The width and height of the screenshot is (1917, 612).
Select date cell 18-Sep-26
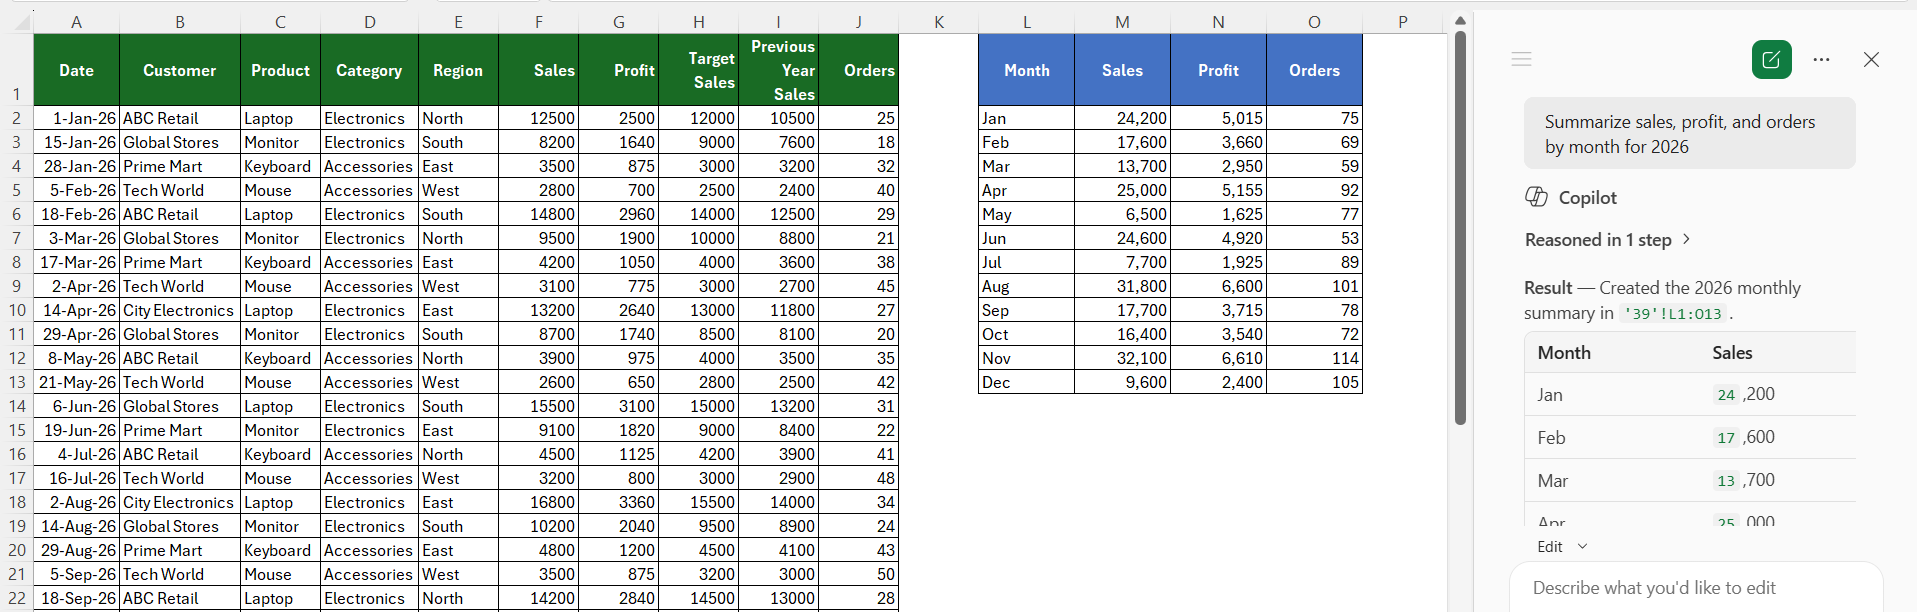pos(76,598)
